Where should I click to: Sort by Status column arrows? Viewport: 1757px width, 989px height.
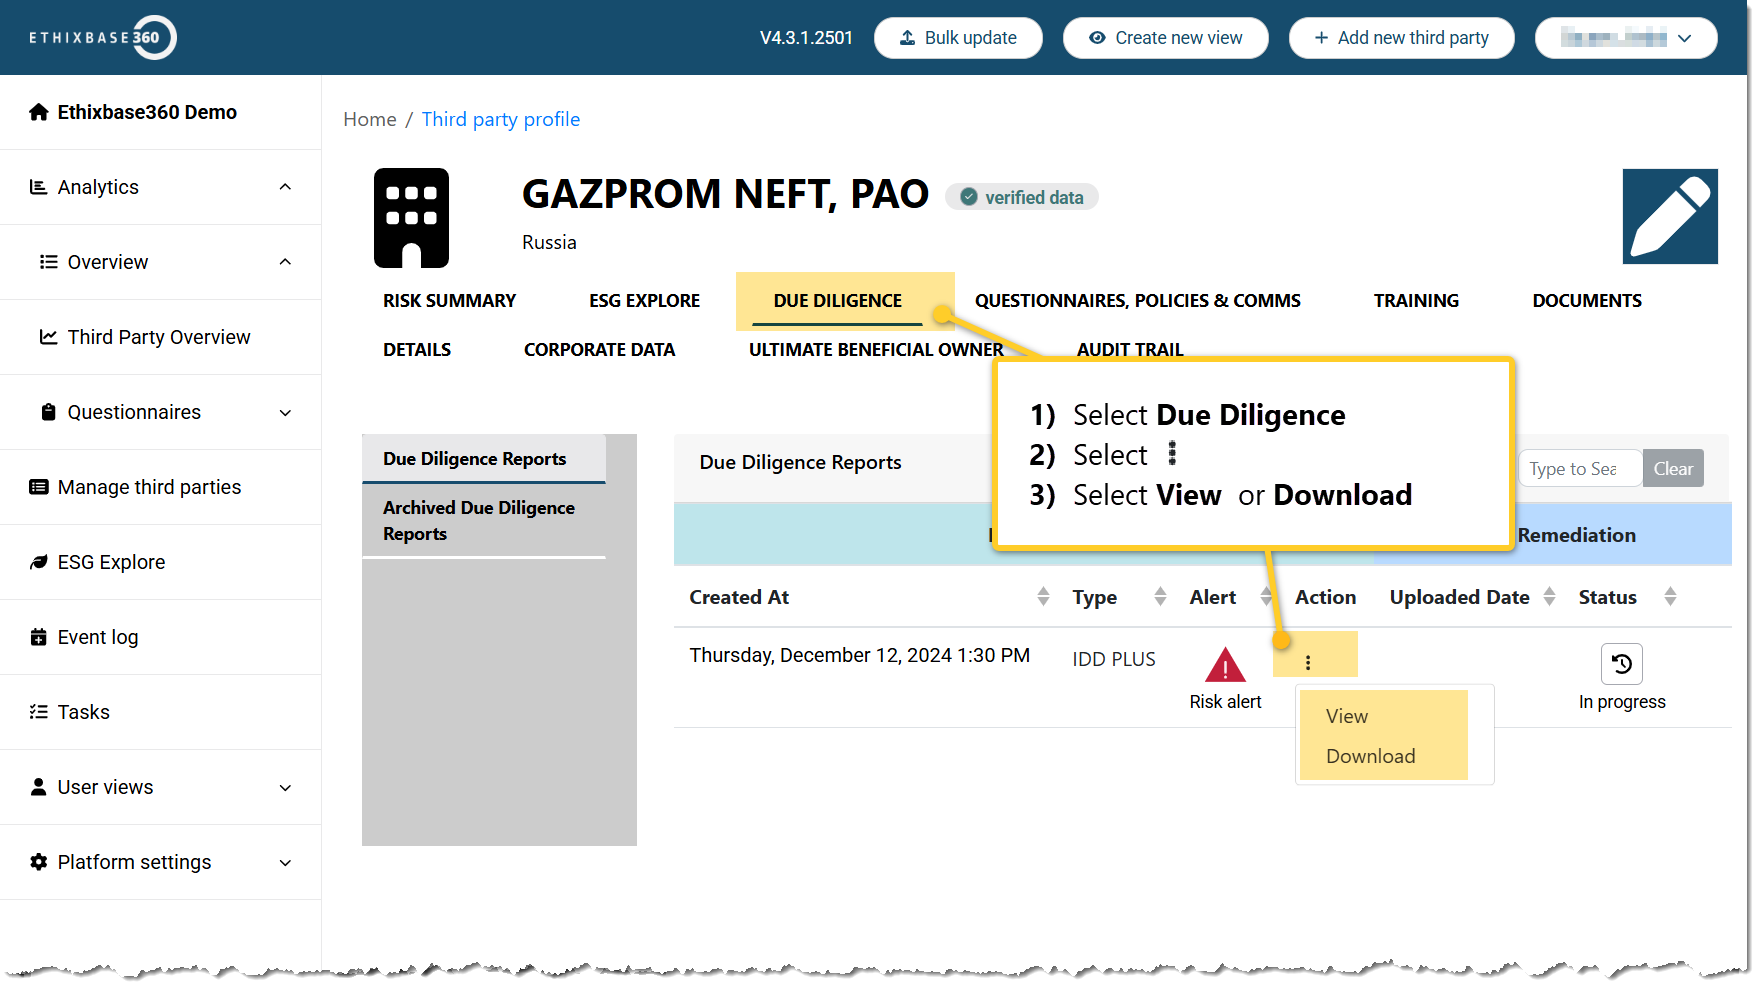(x=1670, y=597)
